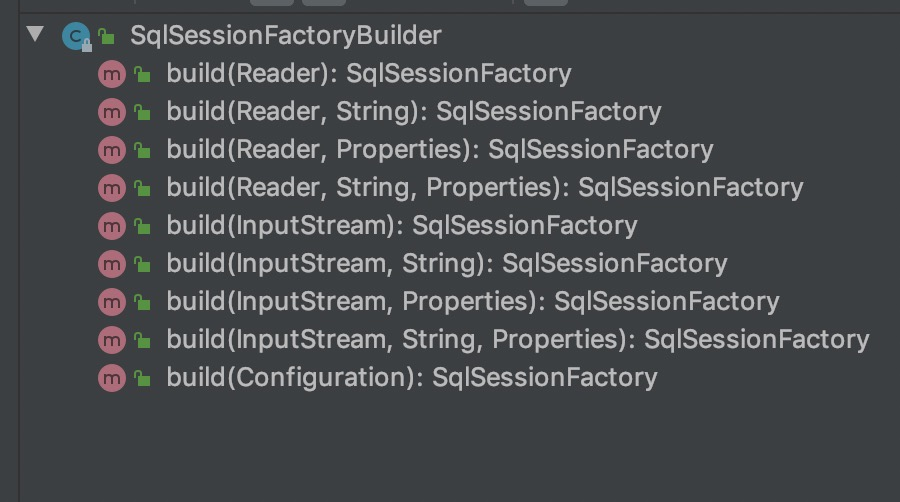900x502 pixels.
Task: Select build(Reader, Properties) method entry
Action: (x=440, y=149)
